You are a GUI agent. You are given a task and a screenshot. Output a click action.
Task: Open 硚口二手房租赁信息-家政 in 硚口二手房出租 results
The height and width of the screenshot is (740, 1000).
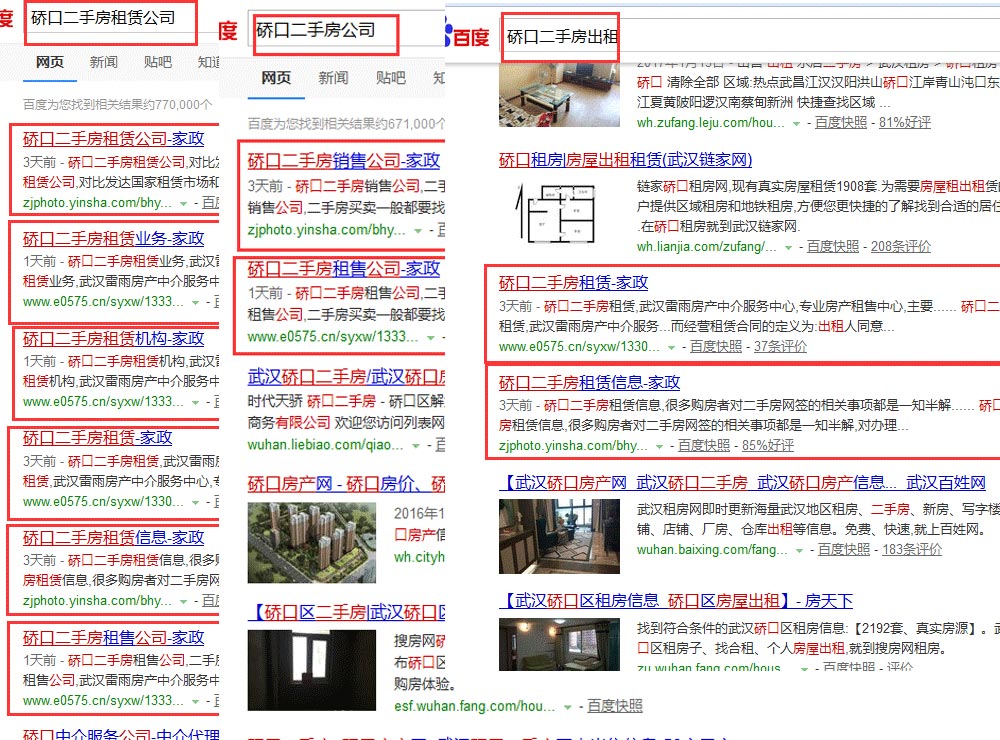pos(589,382)
